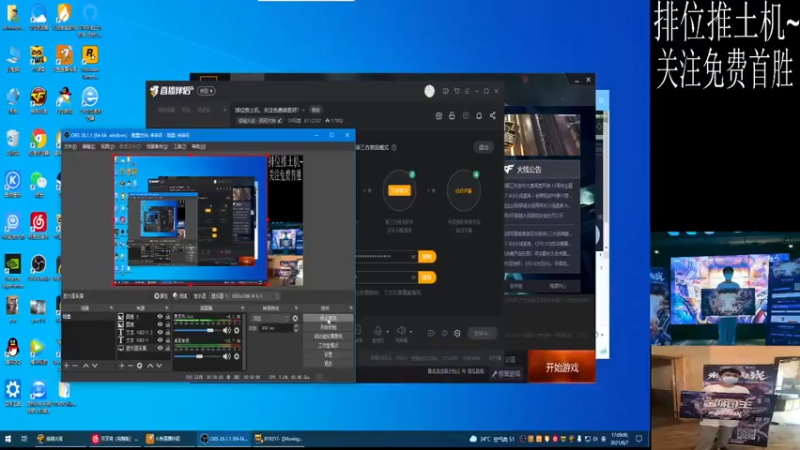Toggle visibility of 图像 7 source
Viewport: 800px width, 450px height.
coord(160,317)
